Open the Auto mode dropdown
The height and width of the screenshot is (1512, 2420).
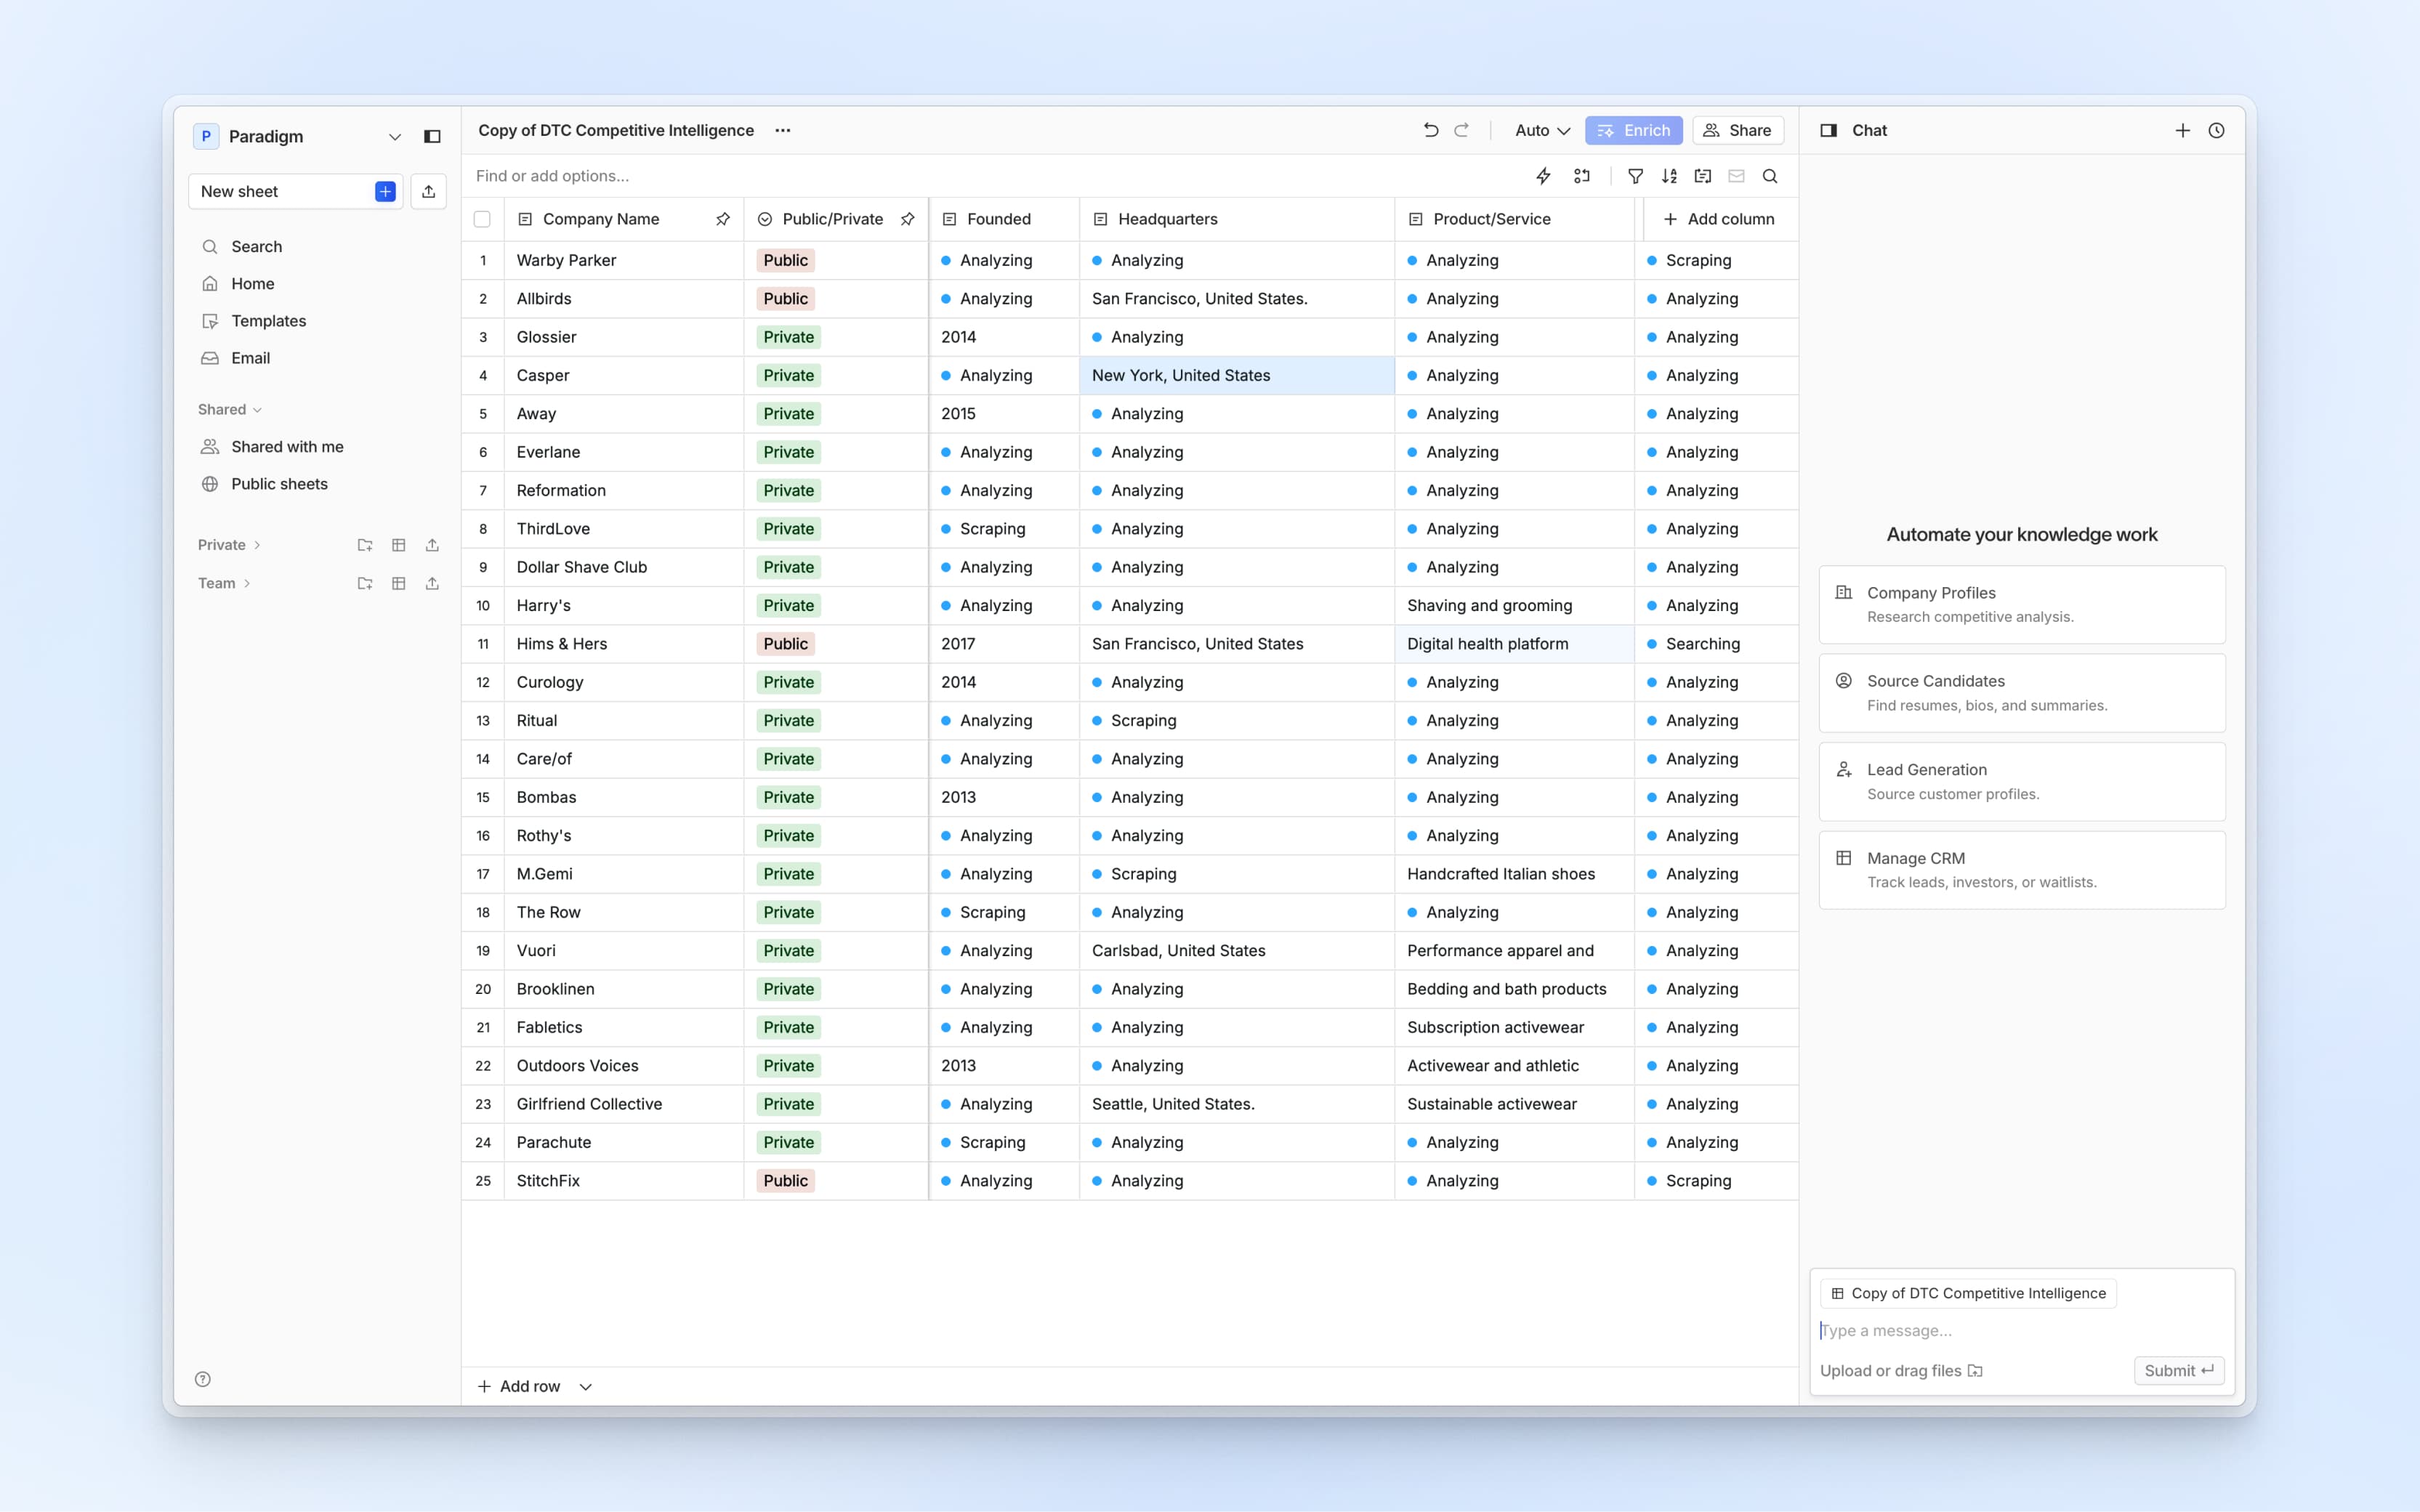[x=1542, y=130]
